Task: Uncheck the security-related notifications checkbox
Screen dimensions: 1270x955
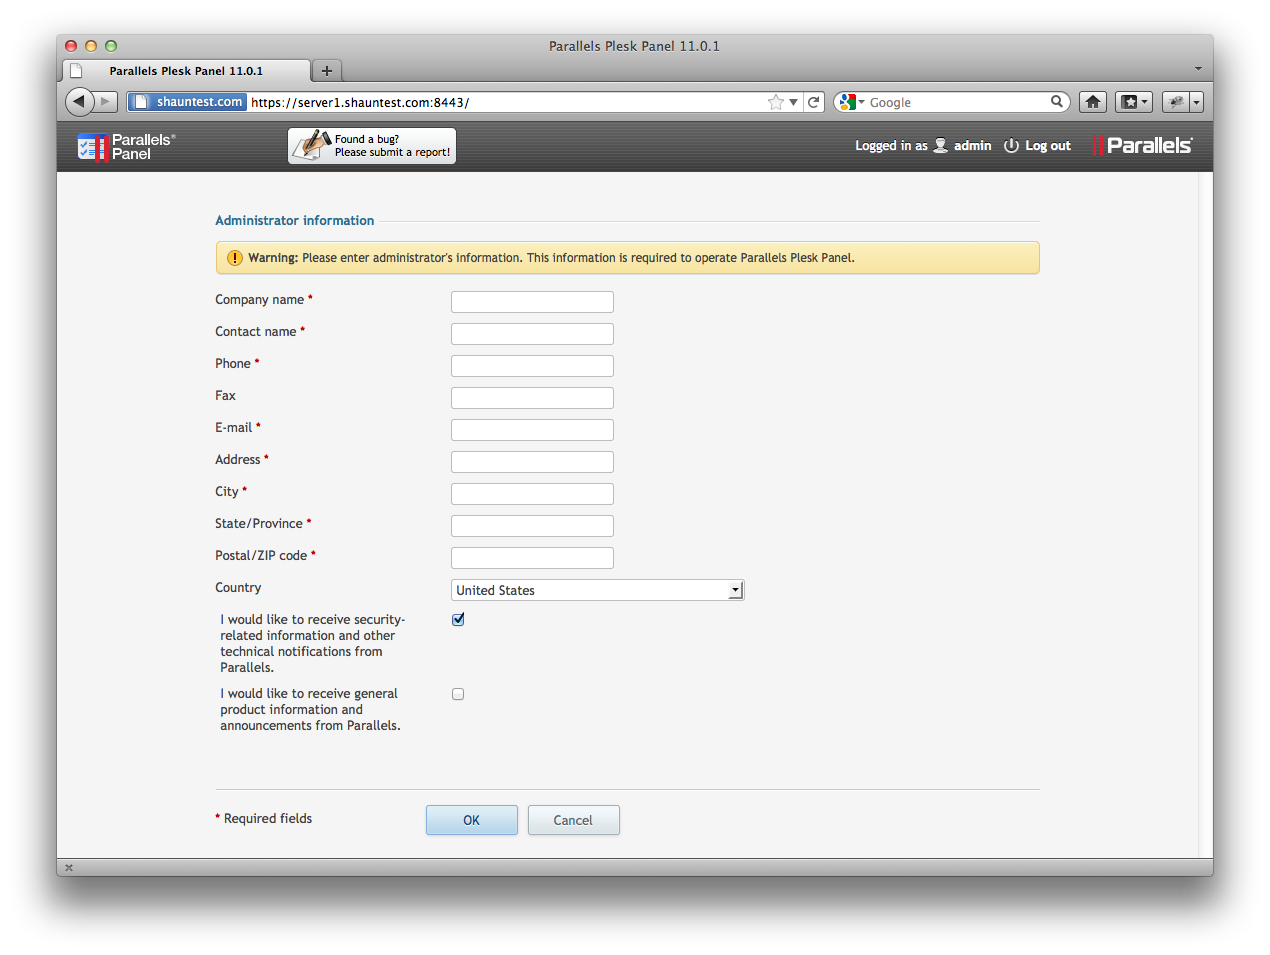Action: (458, 619)
